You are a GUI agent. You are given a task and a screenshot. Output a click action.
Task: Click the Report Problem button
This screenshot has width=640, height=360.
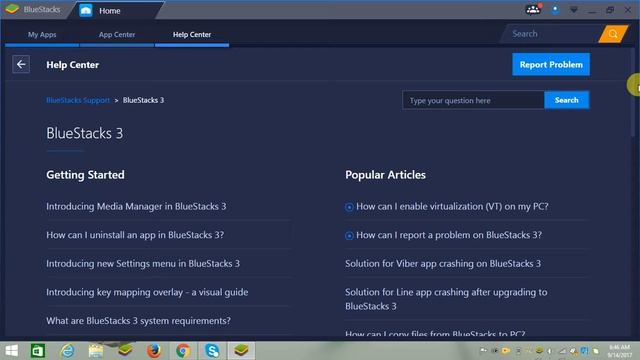(x=551, y=64)
